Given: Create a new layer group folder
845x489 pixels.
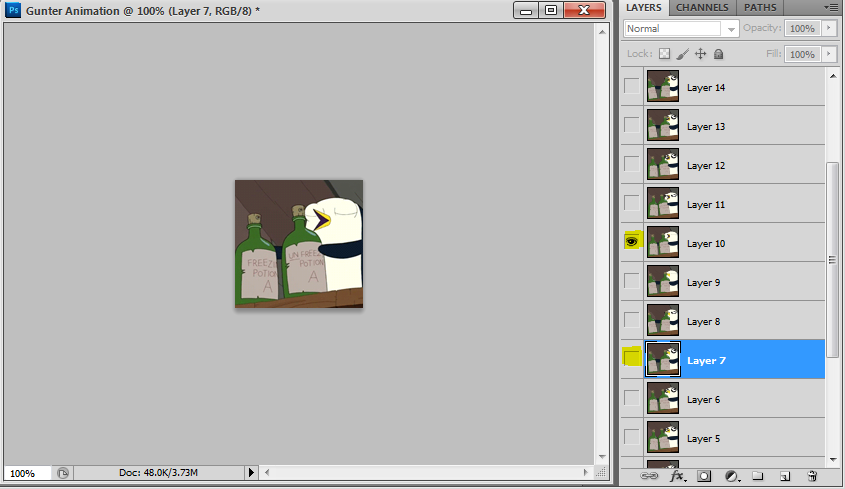Looking at the screenshot, I should click(758, 476).
